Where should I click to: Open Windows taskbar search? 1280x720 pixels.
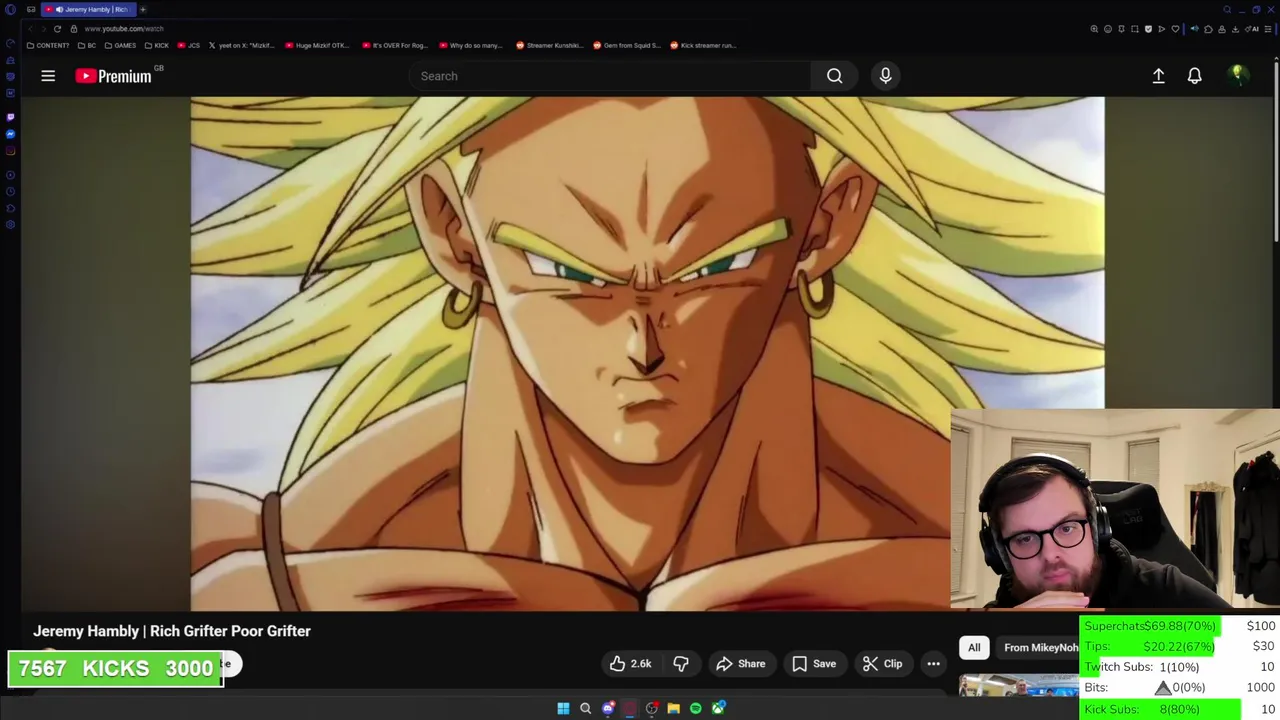coord(585,708)
